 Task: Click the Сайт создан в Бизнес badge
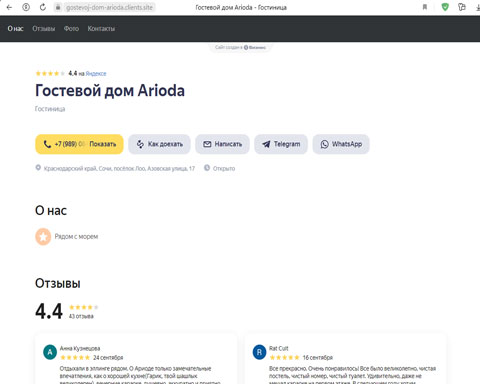[240, 47]
